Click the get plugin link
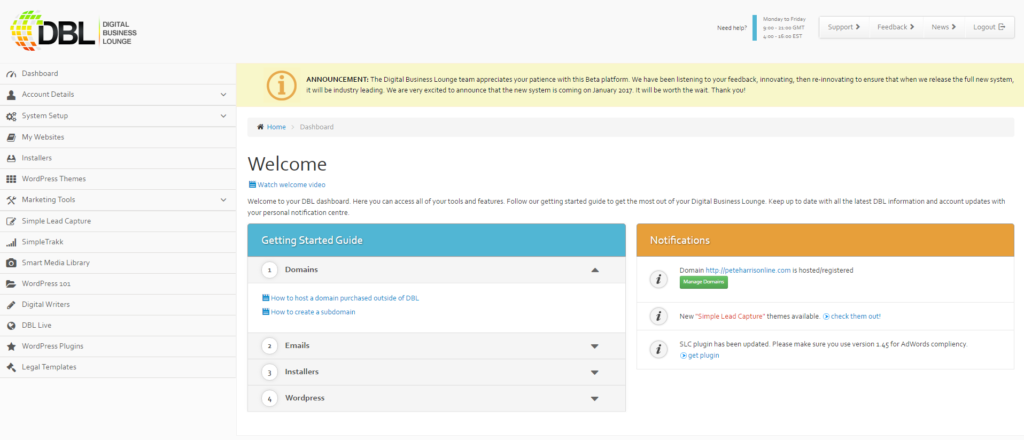The width and height of the screenshot is (1024, 440). point(703,356)
